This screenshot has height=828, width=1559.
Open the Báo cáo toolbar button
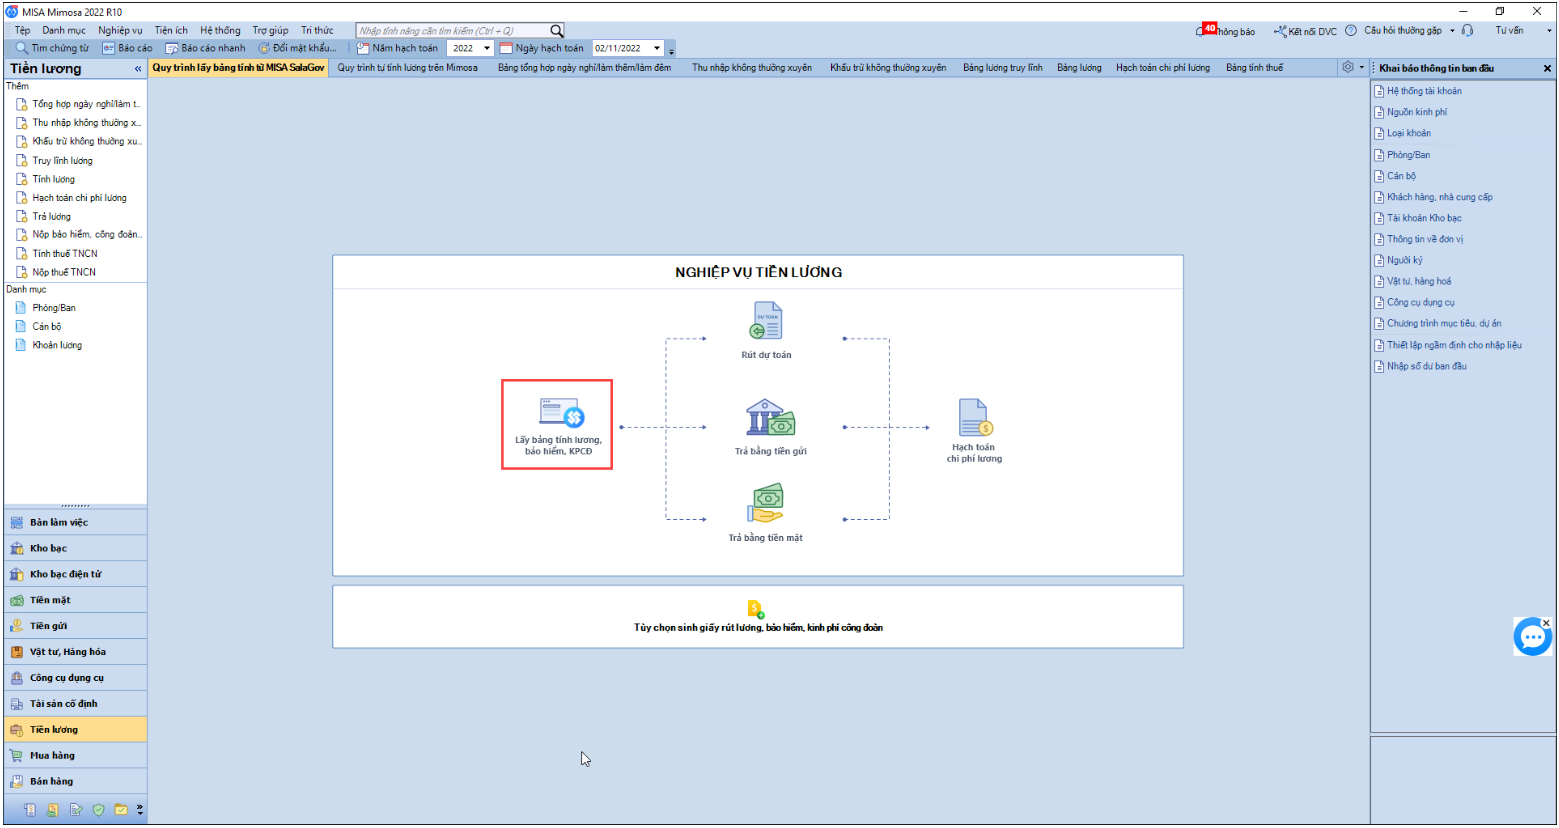pyautogui.click(x=128, y=48)
